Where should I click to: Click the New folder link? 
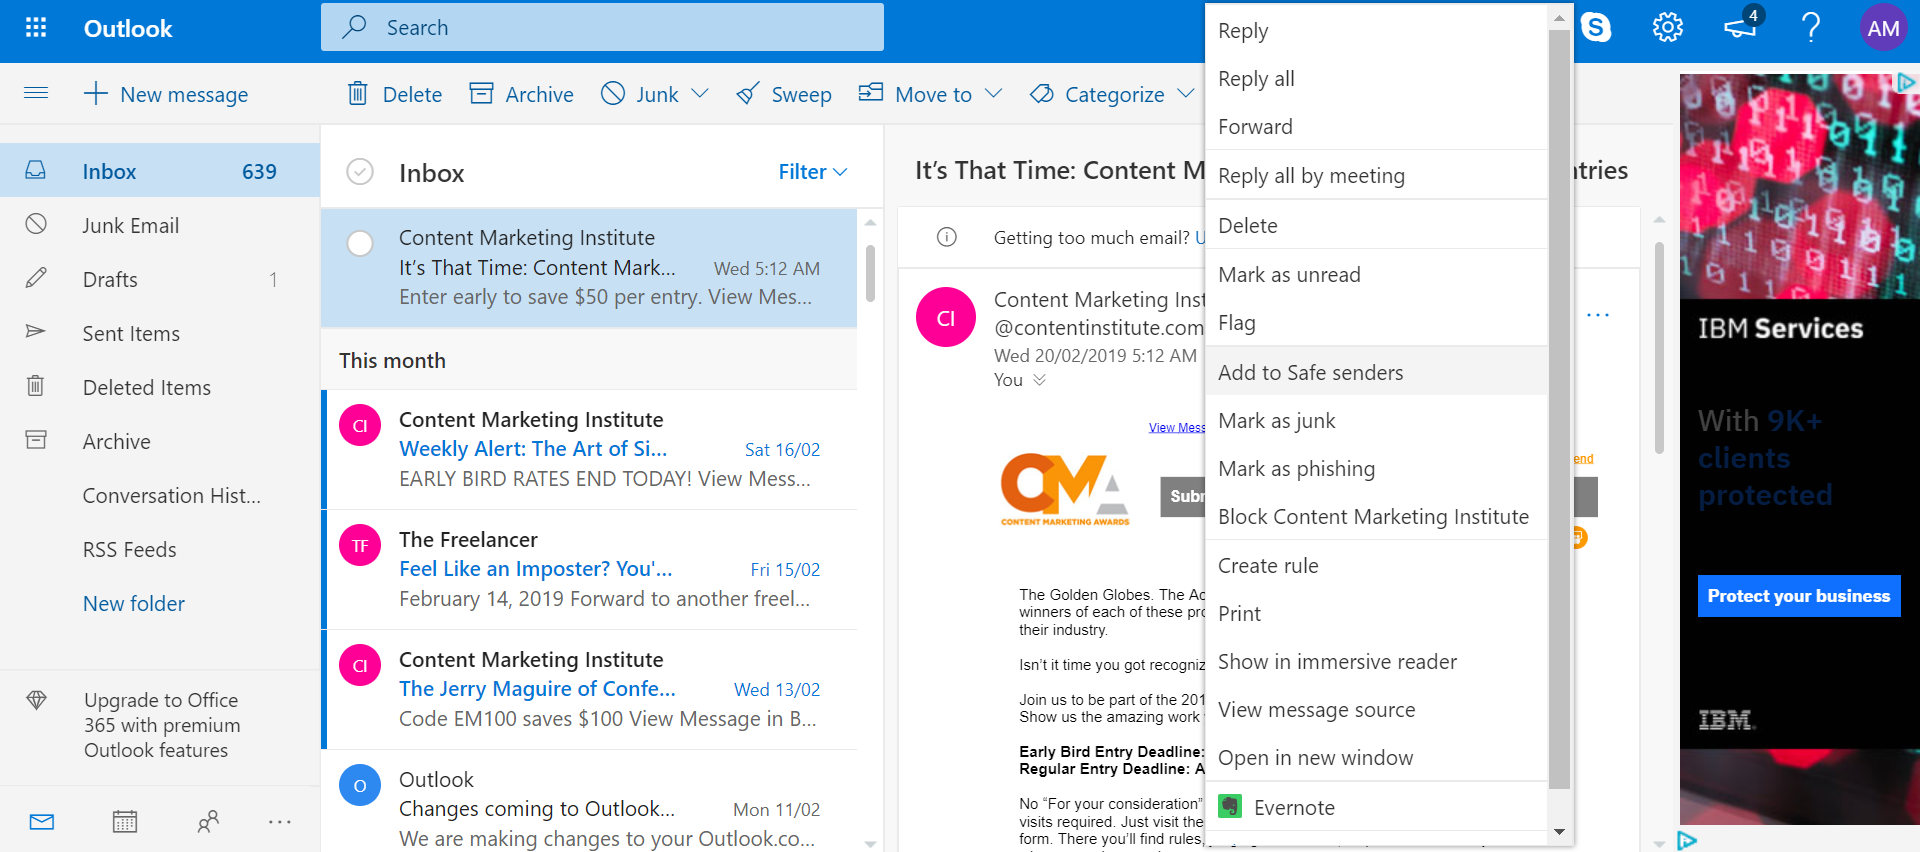pos(134,604)
